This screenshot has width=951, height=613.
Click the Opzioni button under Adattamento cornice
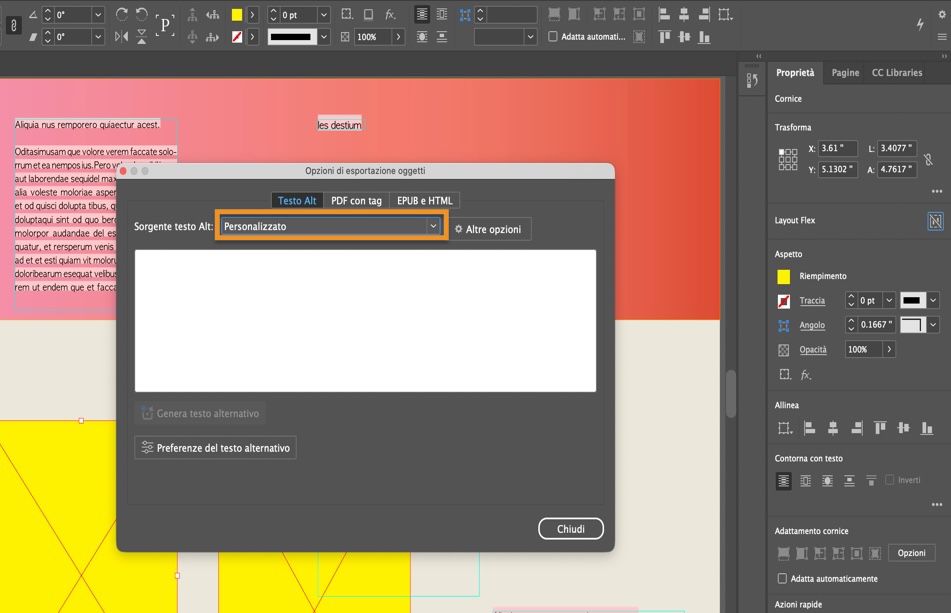[912, 553]
